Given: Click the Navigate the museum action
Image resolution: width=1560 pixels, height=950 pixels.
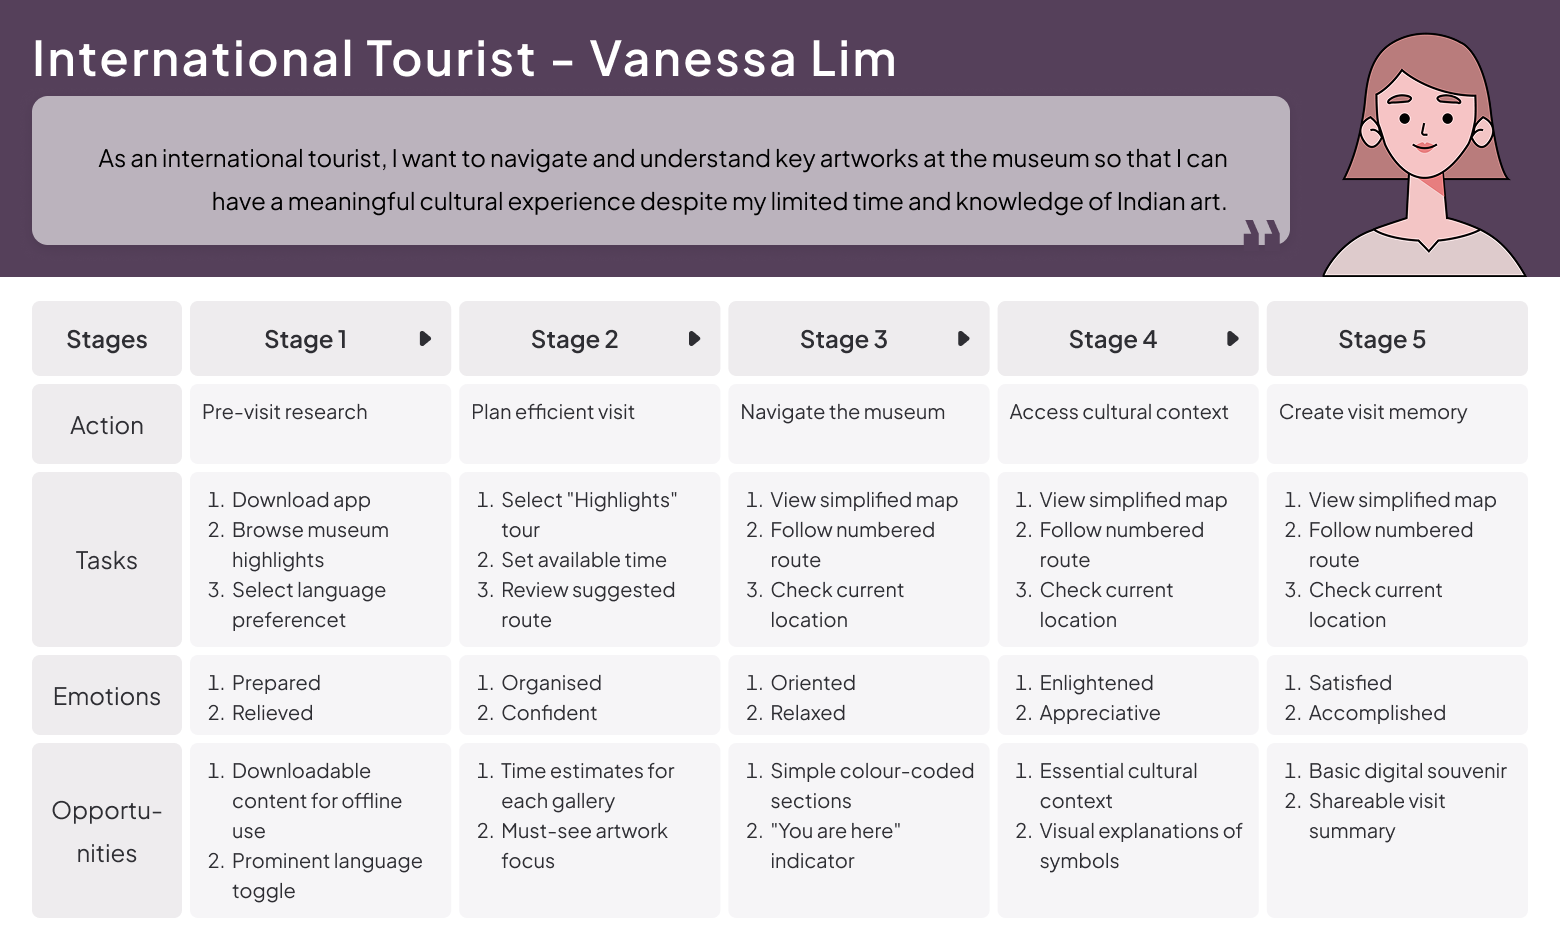Looking at the screenshot, I should [842, 412].
